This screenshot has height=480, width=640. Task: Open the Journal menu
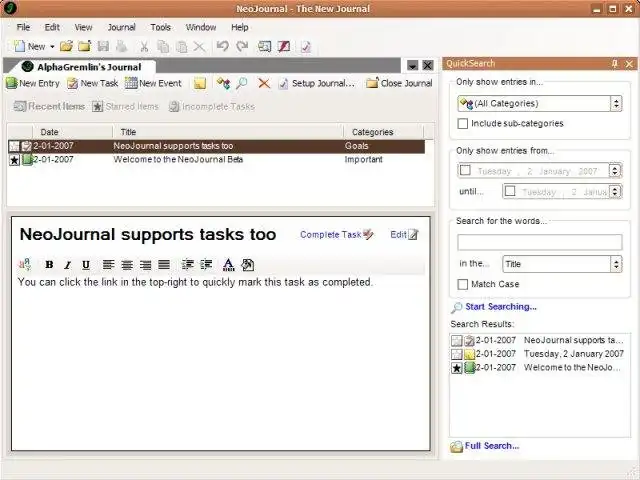click(121, 27)
